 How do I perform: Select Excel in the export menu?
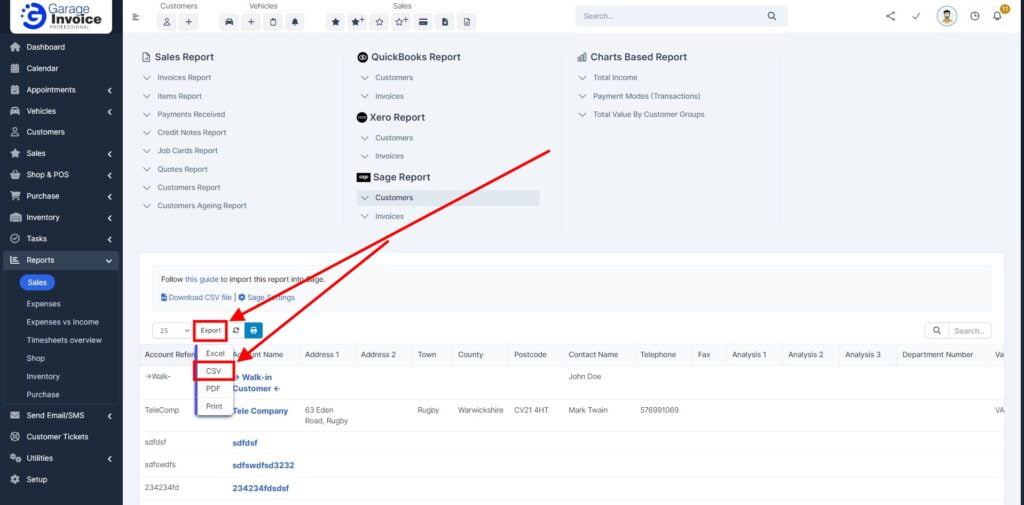click(215, 353)
